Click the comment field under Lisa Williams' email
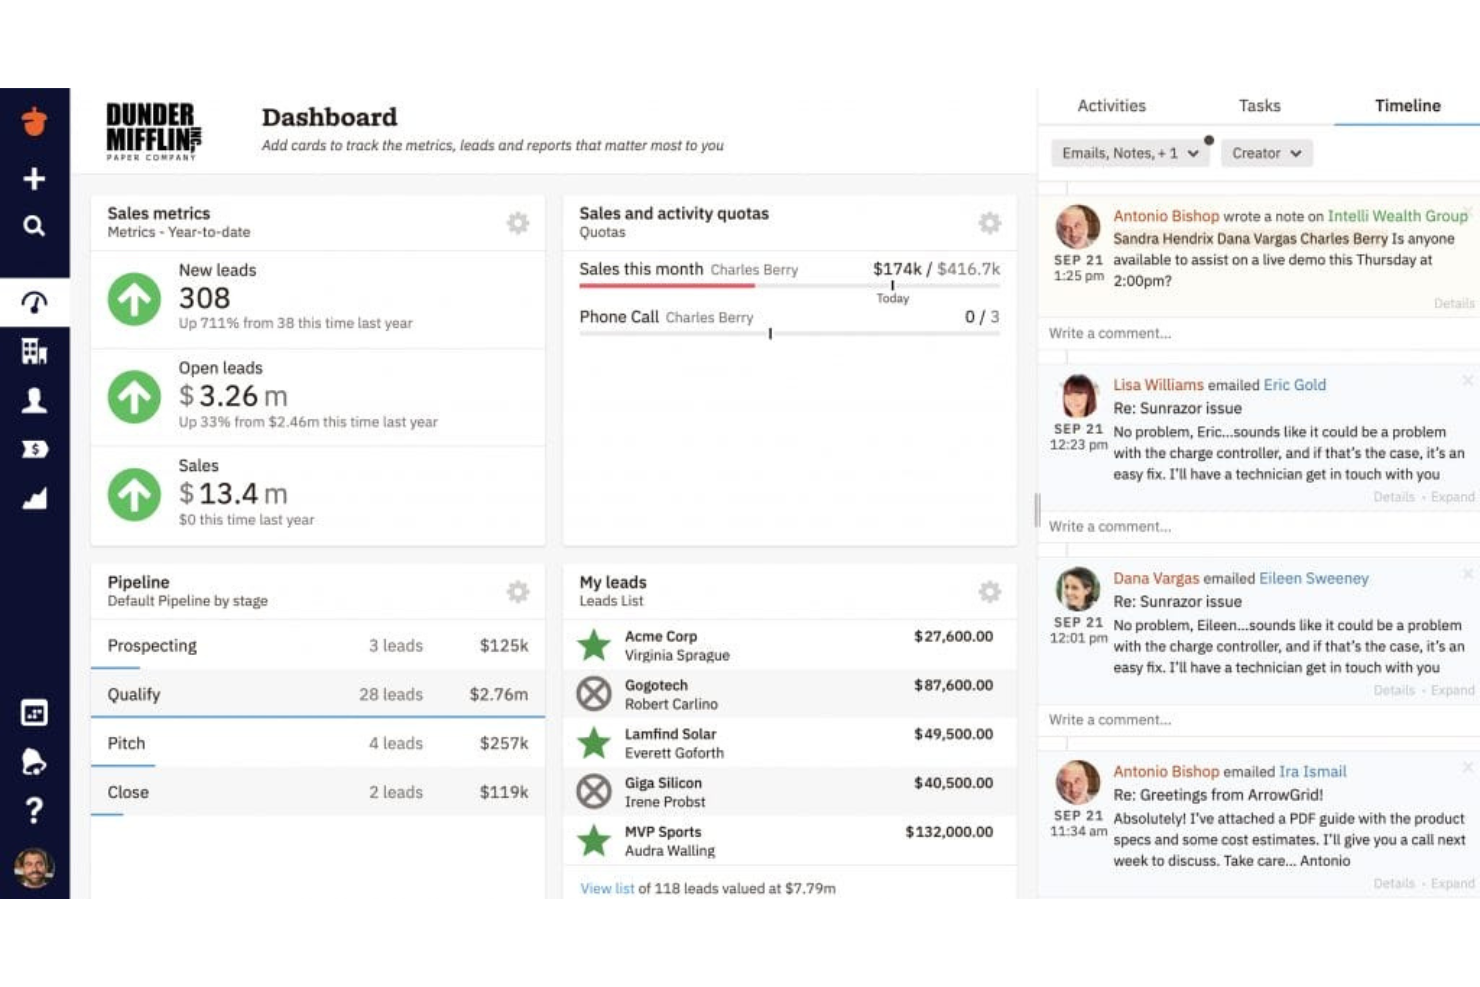The image size is (1480, 987). pos(1260,526)
